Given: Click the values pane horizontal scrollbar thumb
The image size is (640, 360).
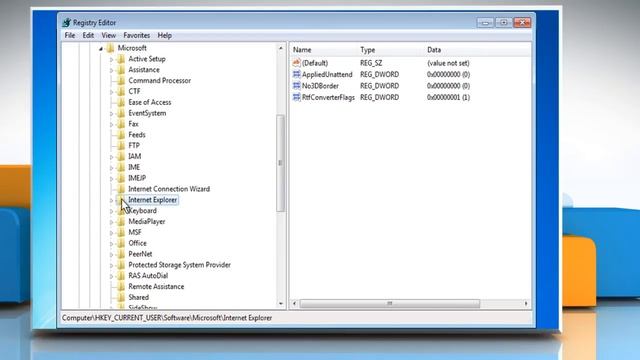Looking at the screenshot, I should [390, 304].
